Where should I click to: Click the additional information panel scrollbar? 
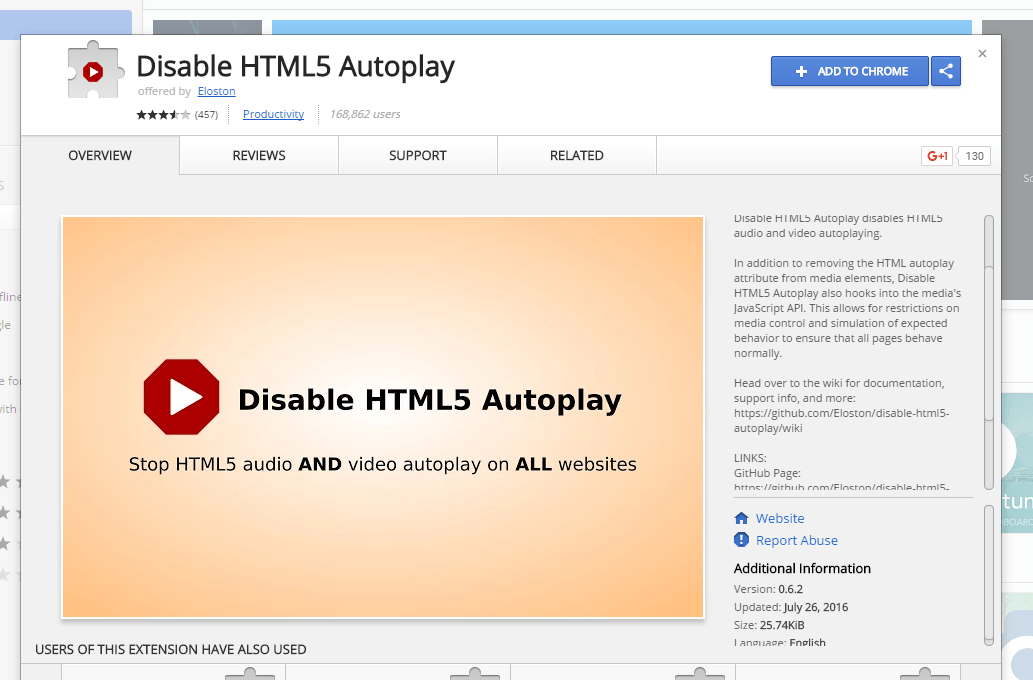coord(988,575)
